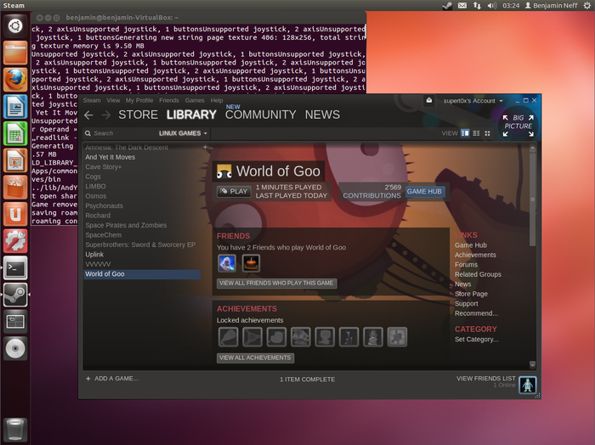The width and height of the screenshot is (595, 445).
Task: Click the PLAY button for World of Goo
Action: pos(234,191)
